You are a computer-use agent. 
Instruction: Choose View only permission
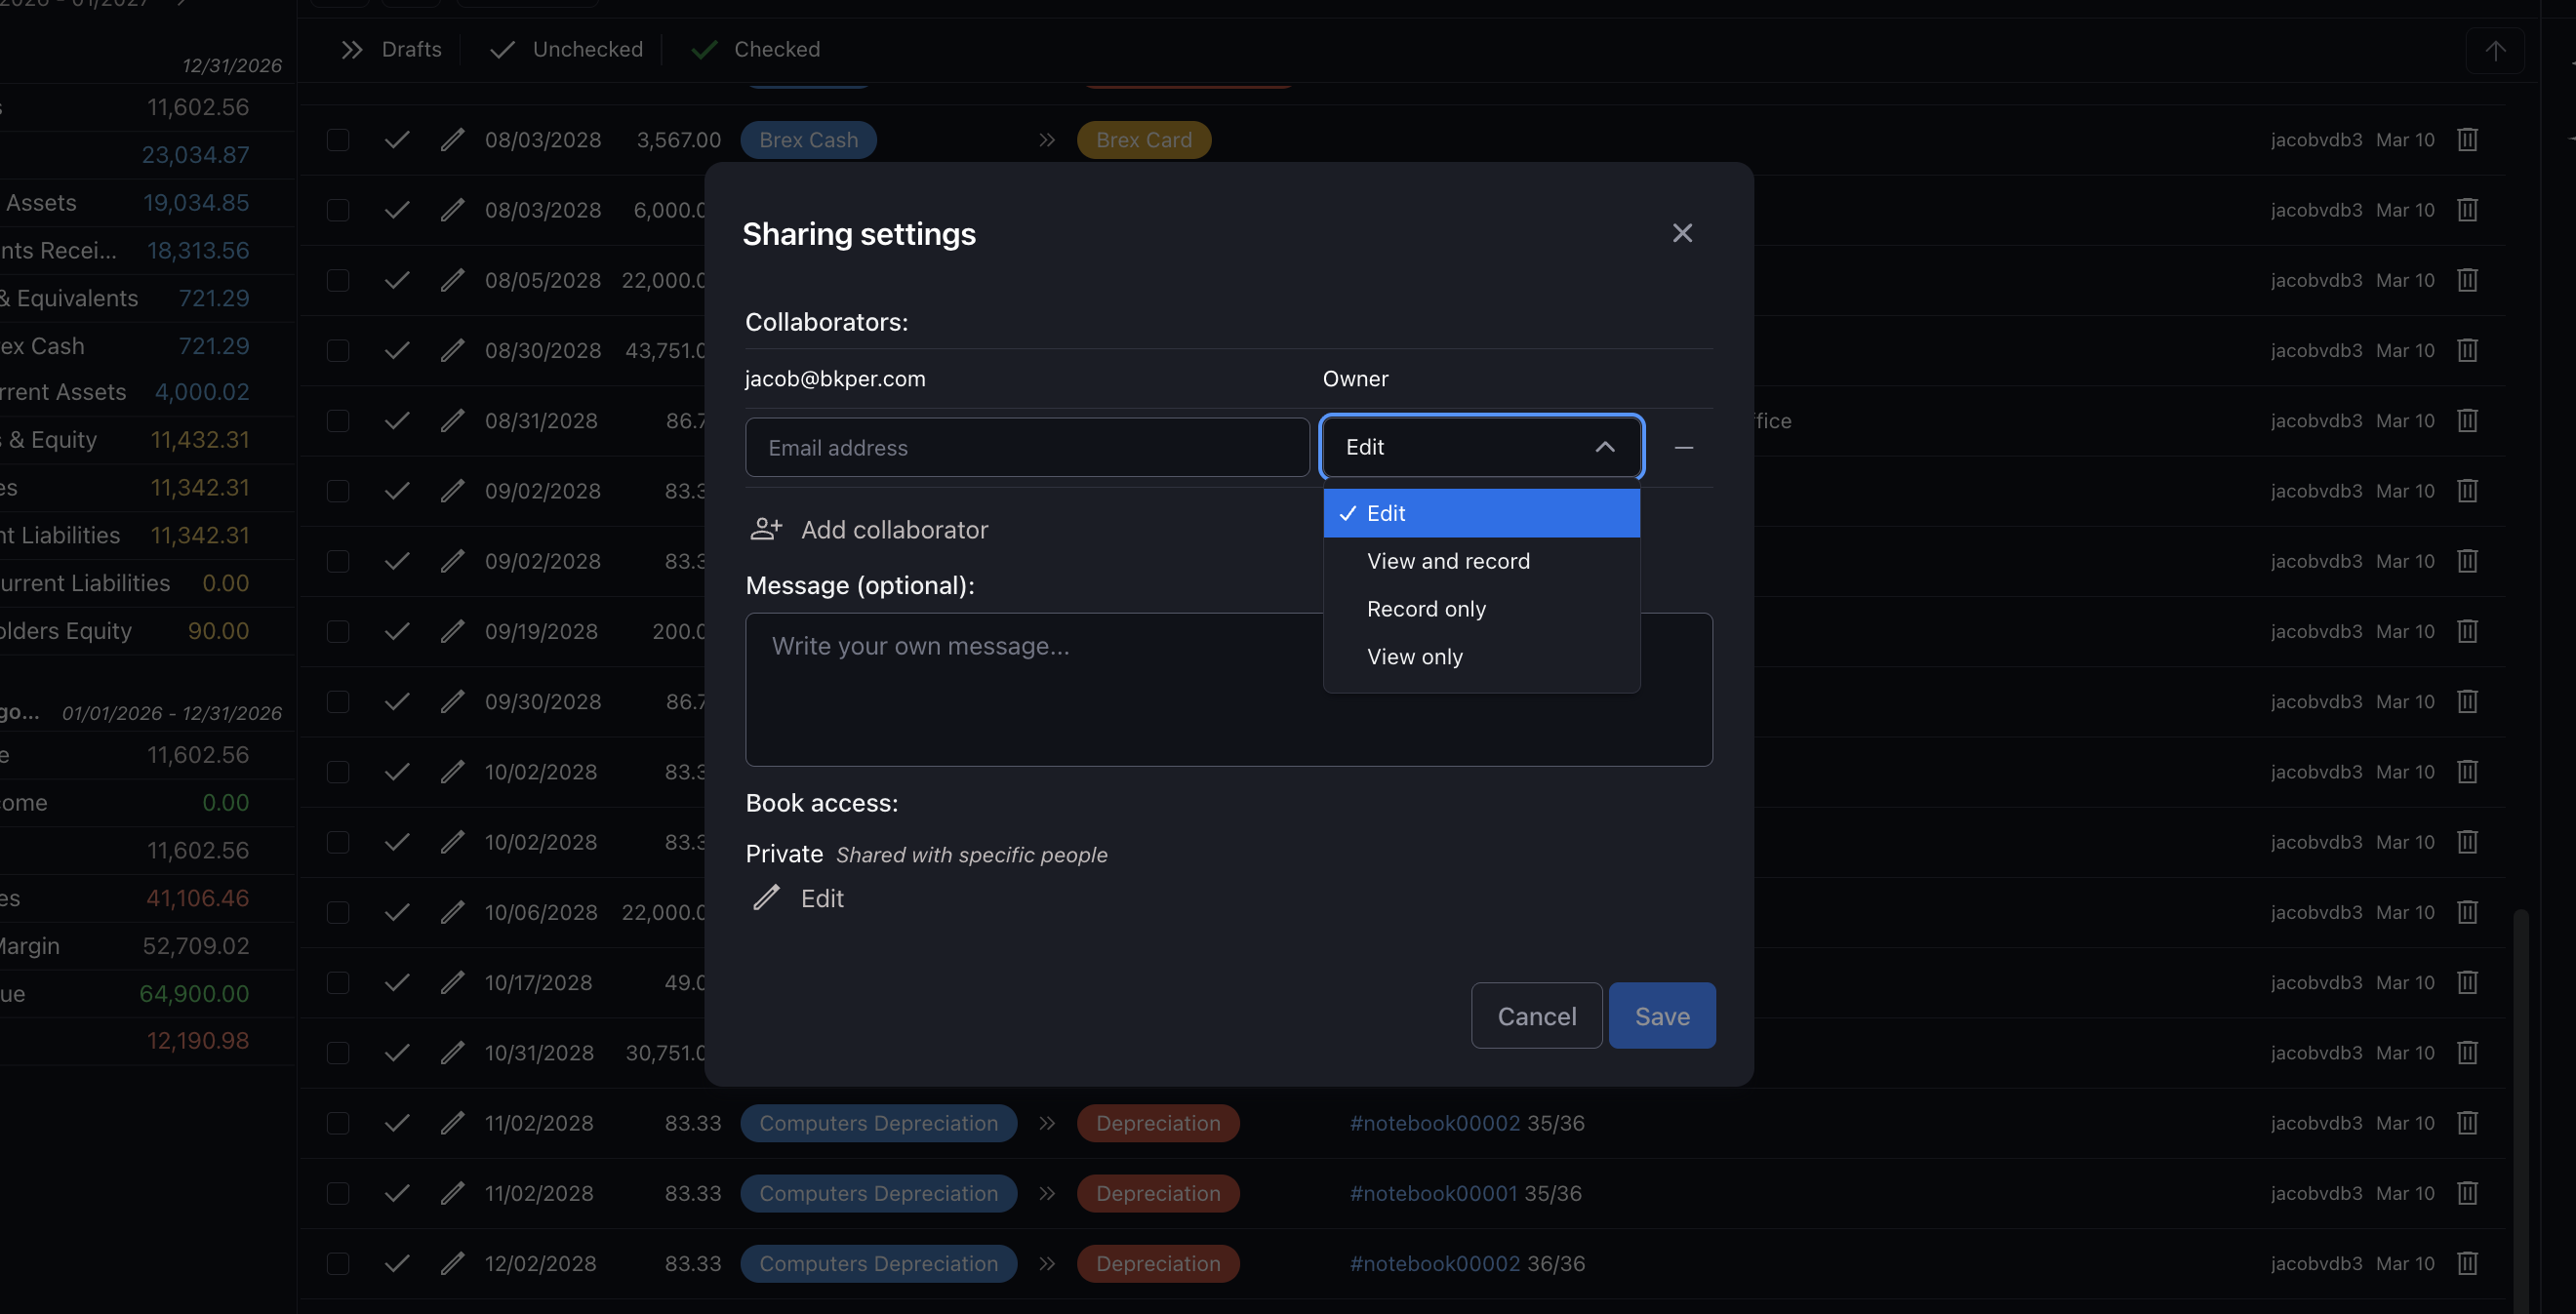[x=1481, y=657]
